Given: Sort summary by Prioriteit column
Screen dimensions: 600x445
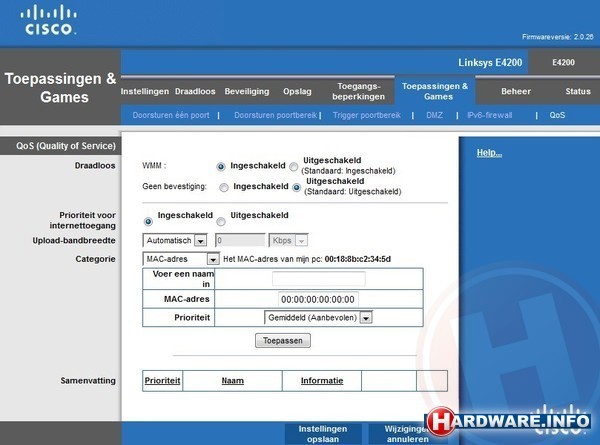Looking at the screenshot, I should 162,381.
